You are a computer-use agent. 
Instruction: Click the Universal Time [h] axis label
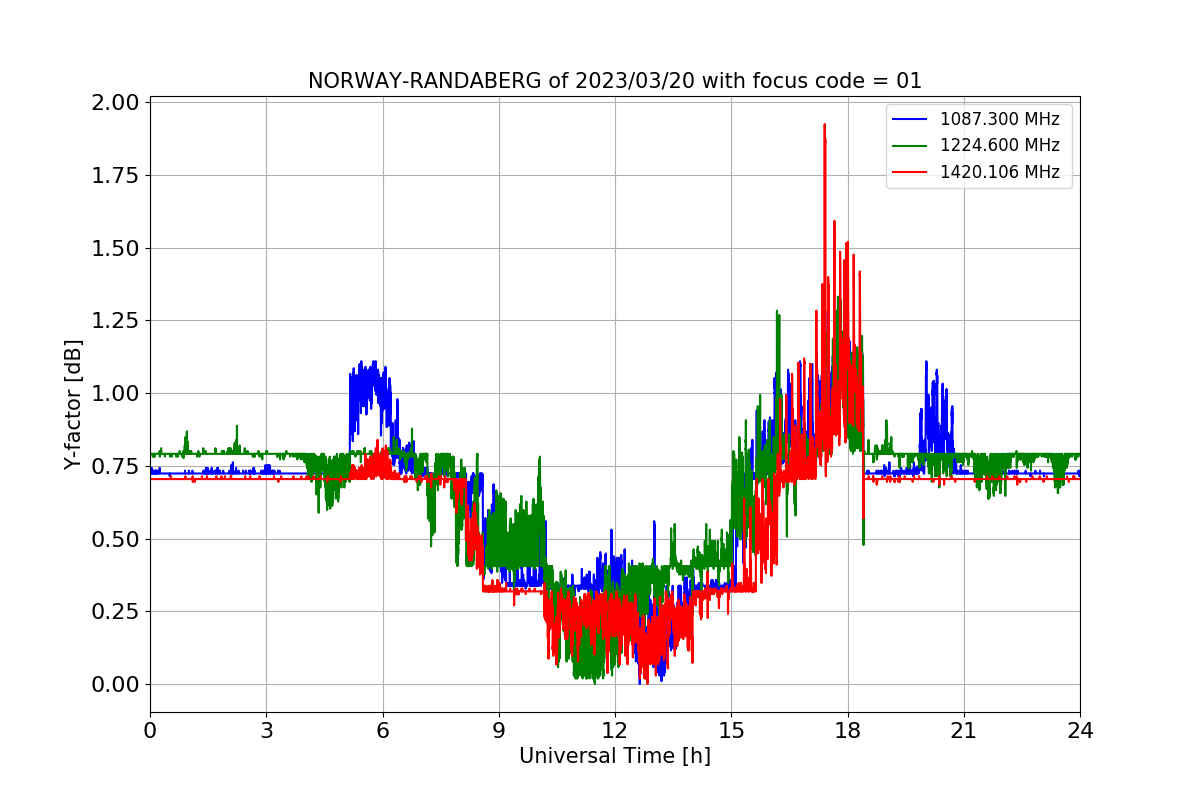[614, 756]
